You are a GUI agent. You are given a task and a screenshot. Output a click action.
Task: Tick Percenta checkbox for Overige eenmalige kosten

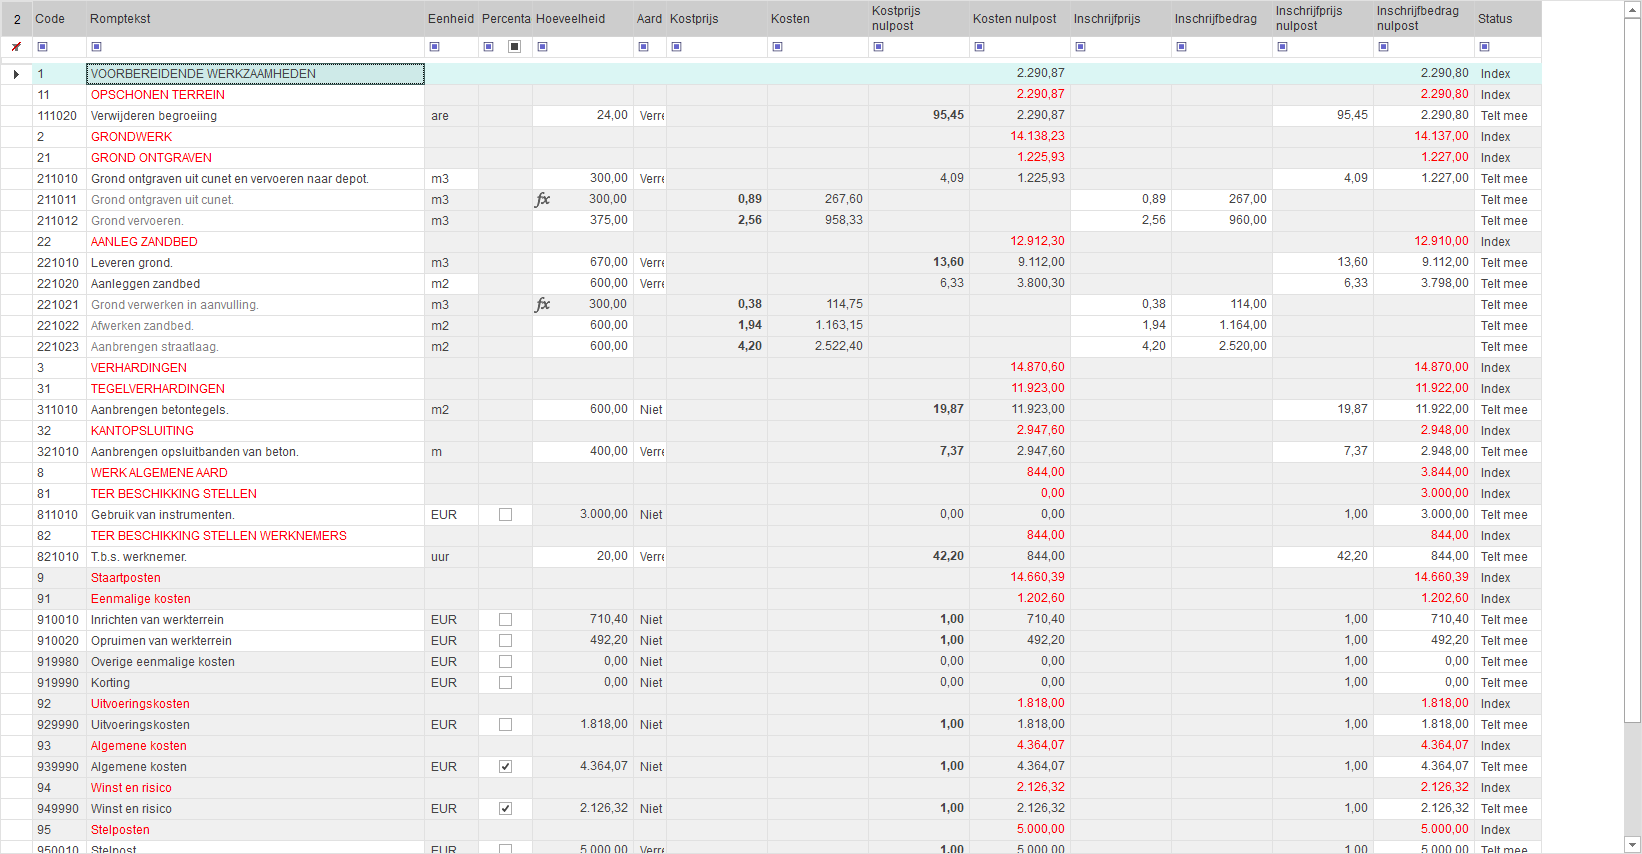(505, 662)
